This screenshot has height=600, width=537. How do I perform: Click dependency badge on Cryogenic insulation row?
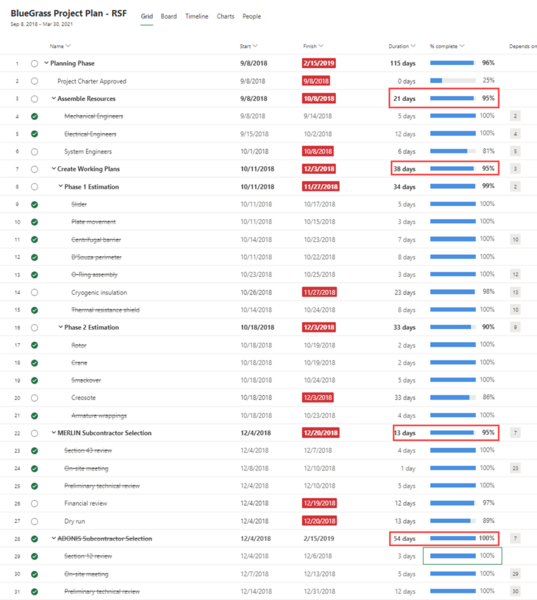[515, 292]
